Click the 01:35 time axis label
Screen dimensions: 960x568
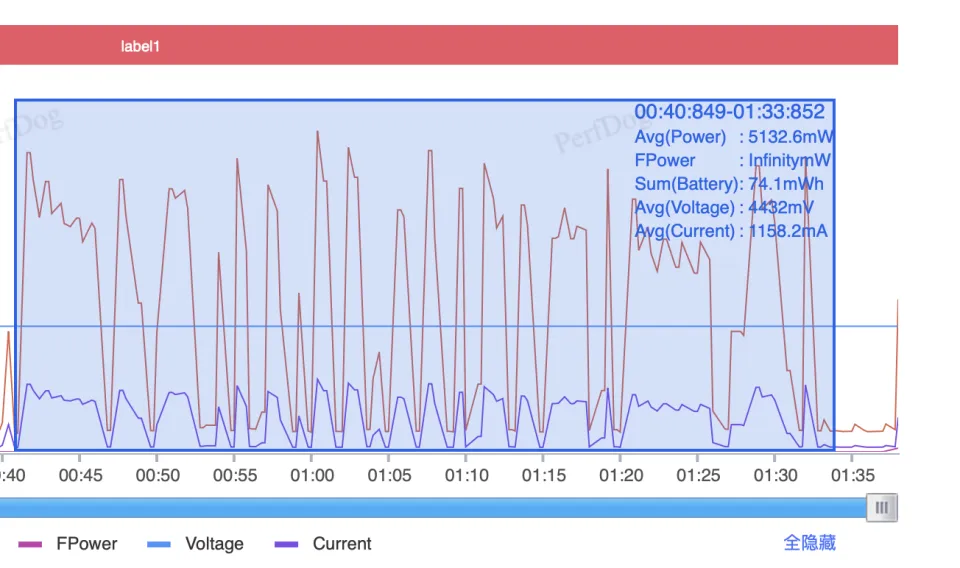[x=853, y=476]
